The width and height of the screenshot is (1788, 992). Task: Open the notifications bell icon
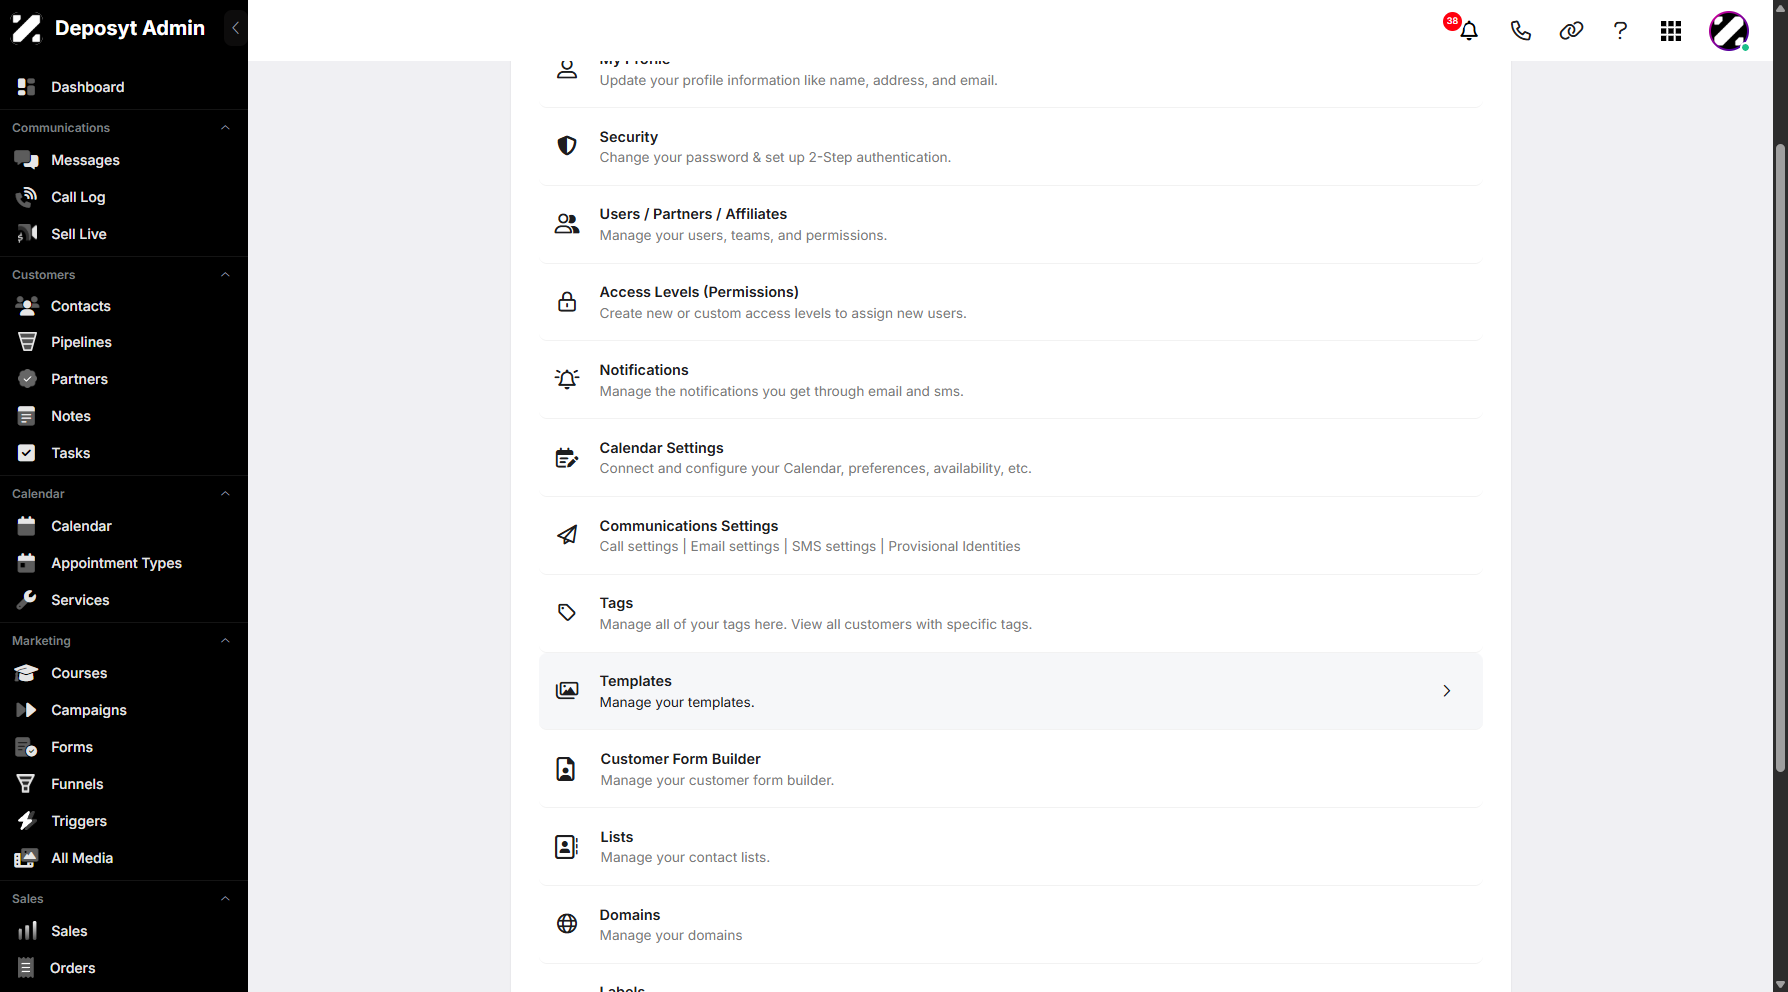pyautogui.click(x=1468, y=31)
